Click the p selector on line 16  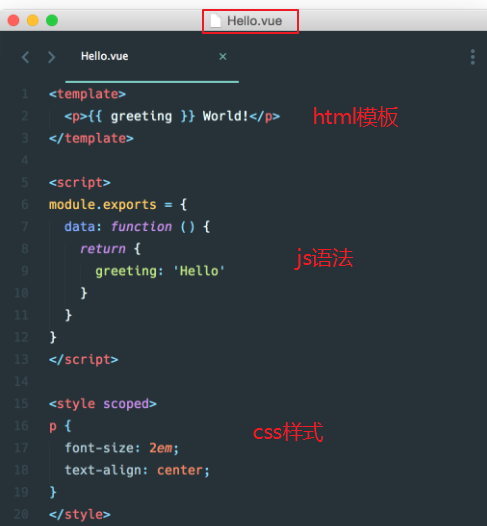click(x=53, y=427)
